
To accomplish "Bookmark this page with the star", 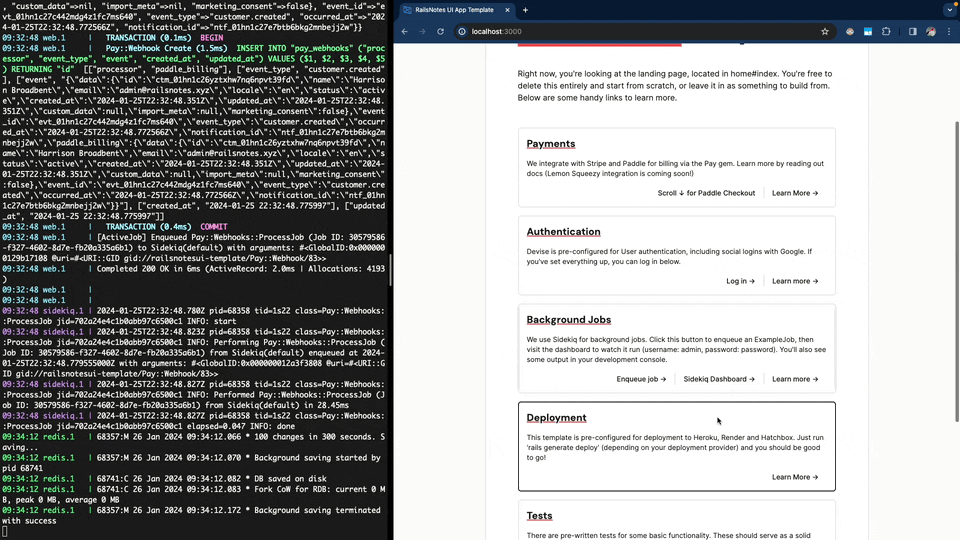I will coord(825,31).
